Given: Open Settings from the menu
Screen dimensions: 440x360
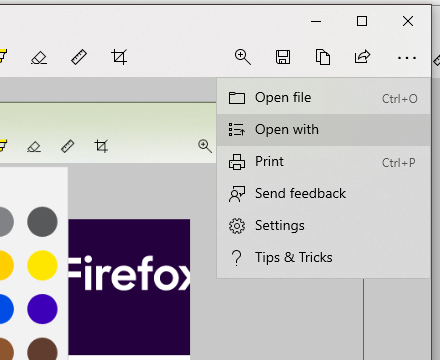Looking at the screenshot, I should (323, 226).
